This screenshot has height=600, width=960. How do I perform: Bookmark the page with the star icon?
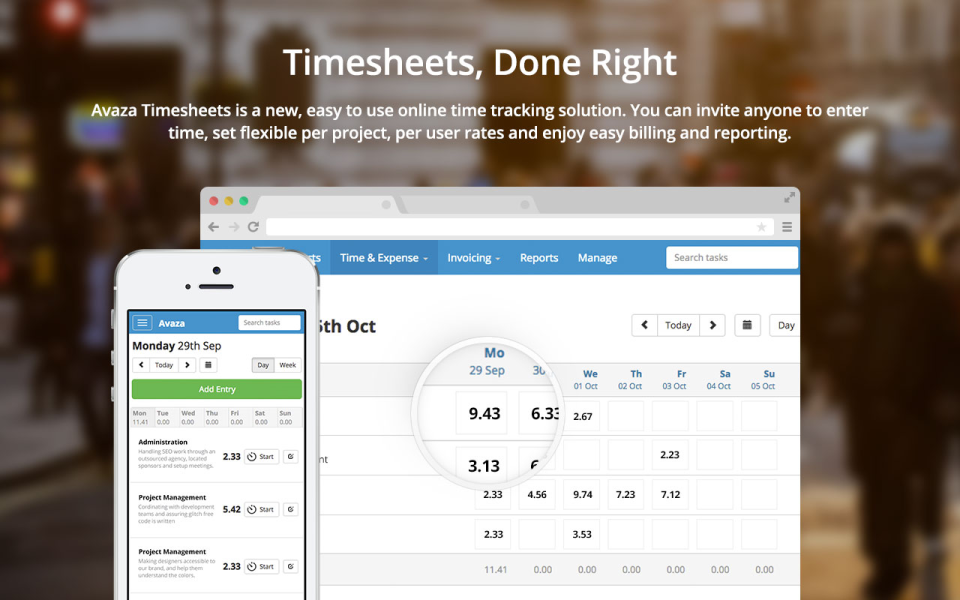pos(761,227)
